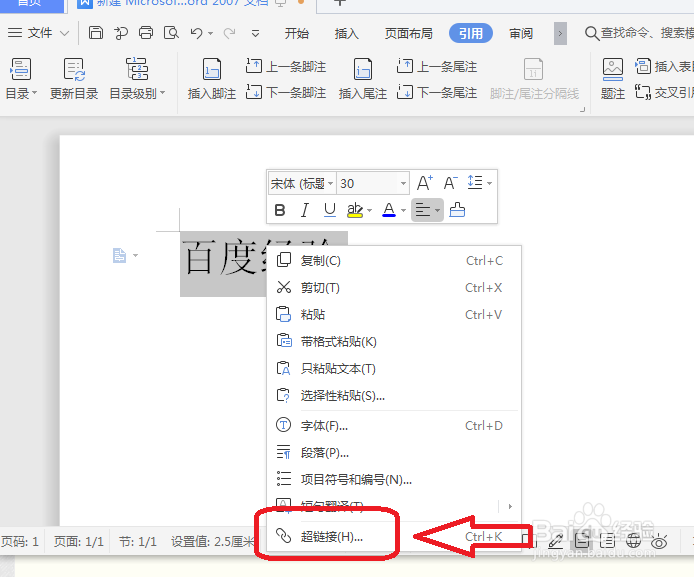Click the Print icon

point(146,33)
